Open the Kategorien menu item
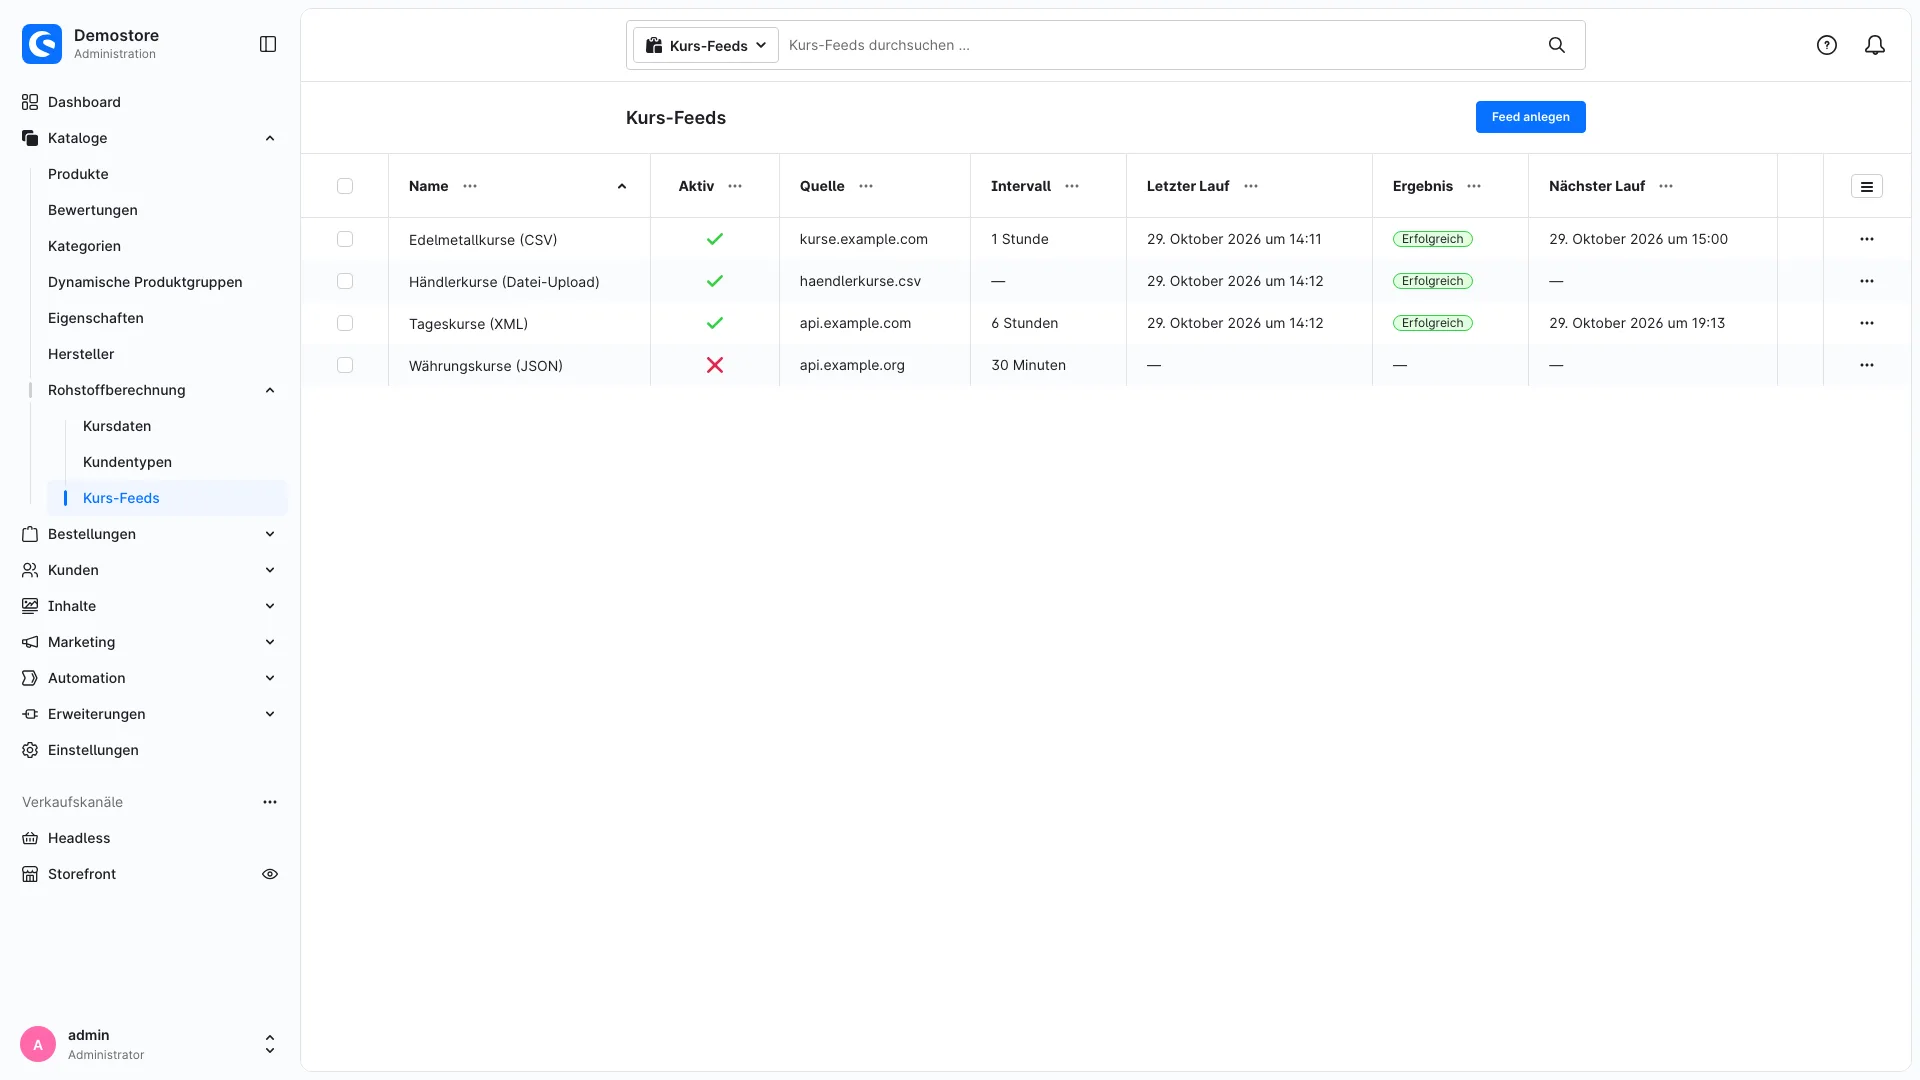This screenshot has height=1080, width=1920. 84,246
